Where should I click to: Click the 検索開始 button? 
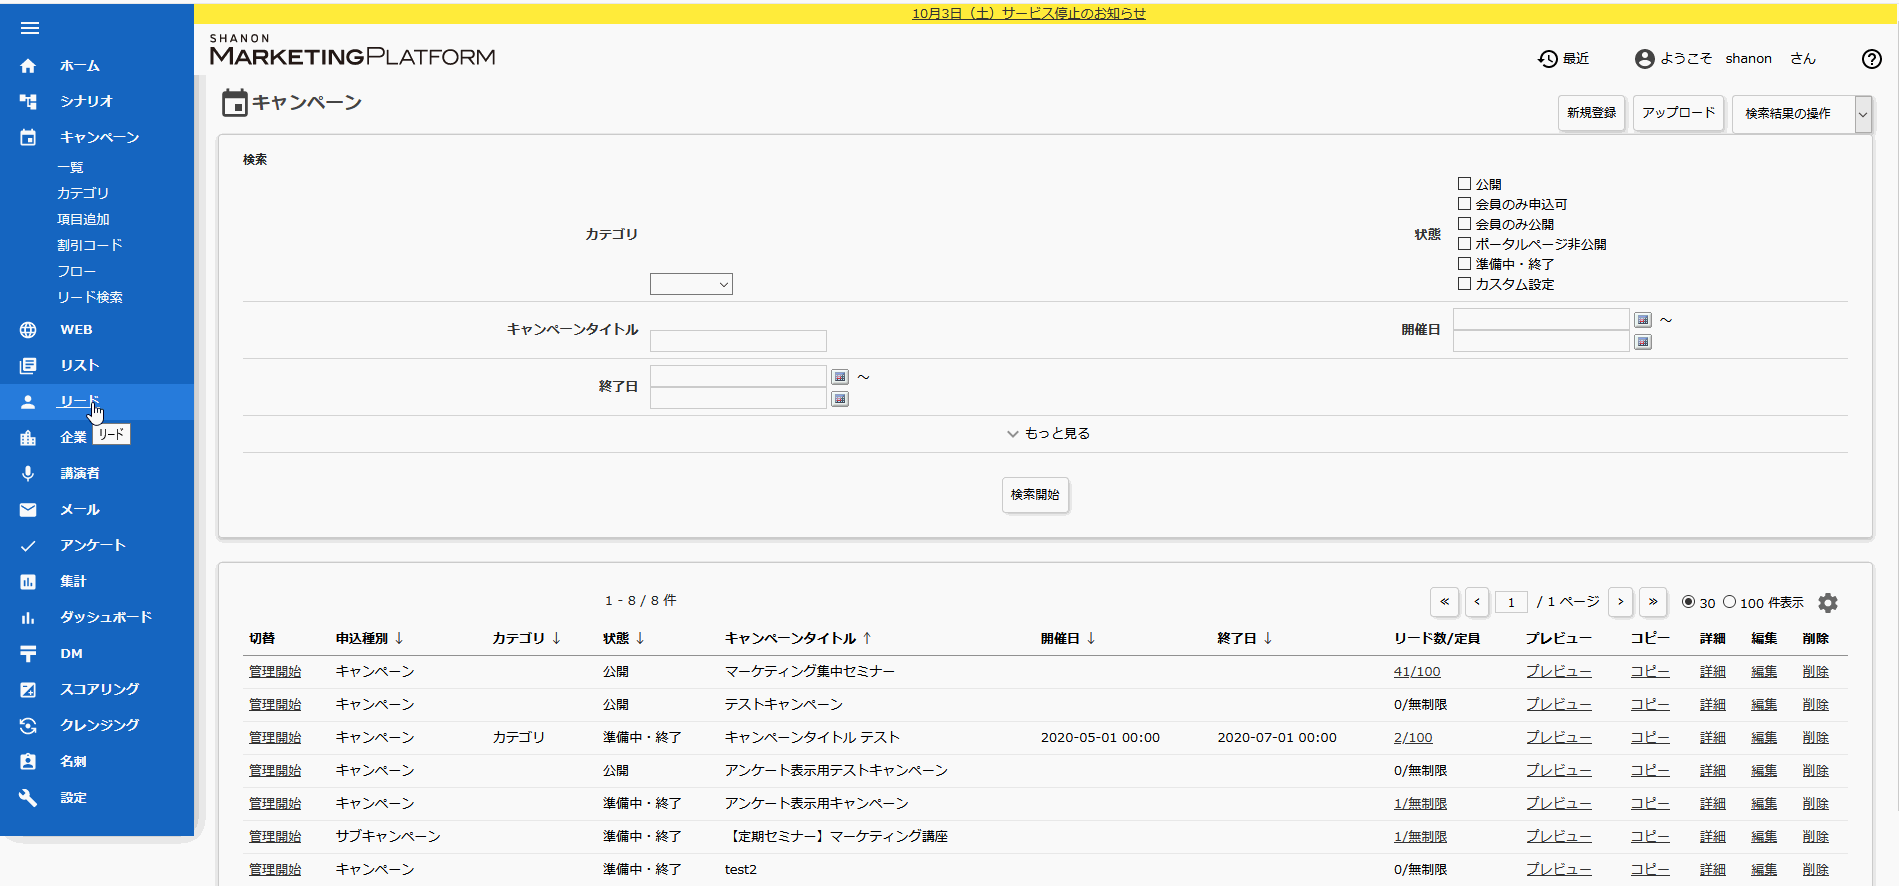pos(1035,495)
